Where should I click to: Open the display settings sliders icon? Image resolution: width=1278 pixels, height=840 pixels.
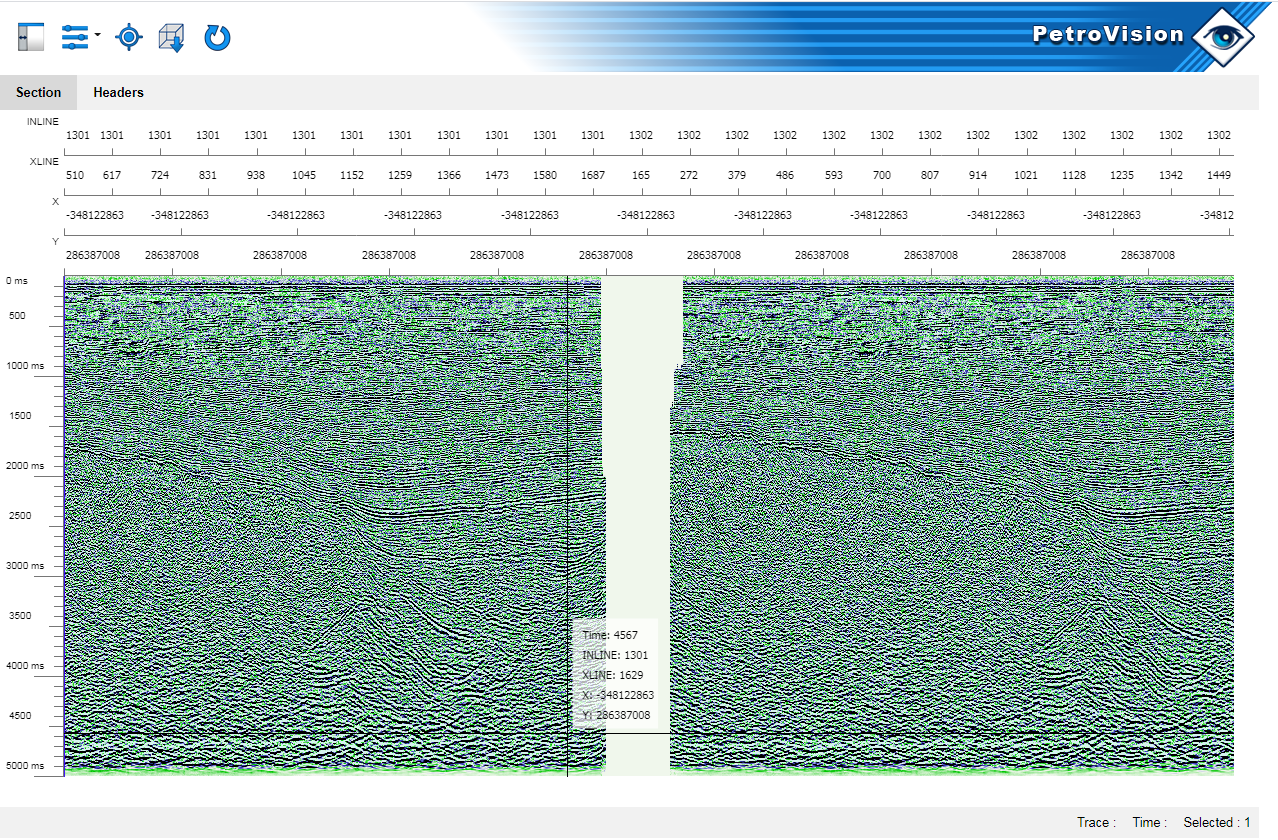pyautogui.click(x=75, y=38)
